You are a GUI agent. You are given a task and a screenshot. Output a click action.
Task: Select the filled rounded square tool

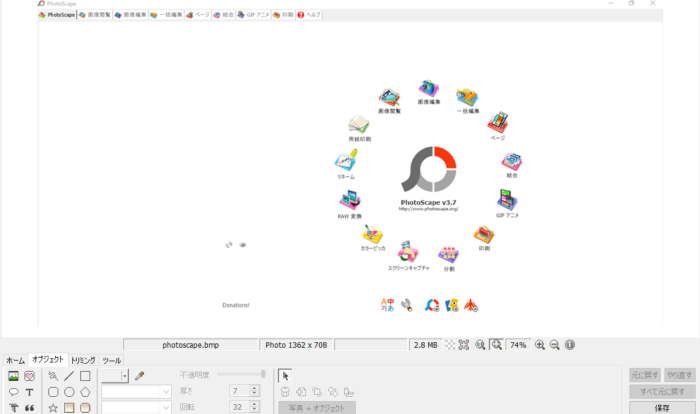tap(85, 408)
